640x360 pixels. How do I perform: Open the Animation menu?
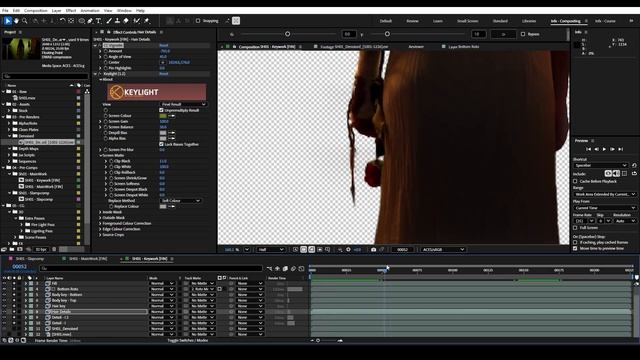(90, 11)
